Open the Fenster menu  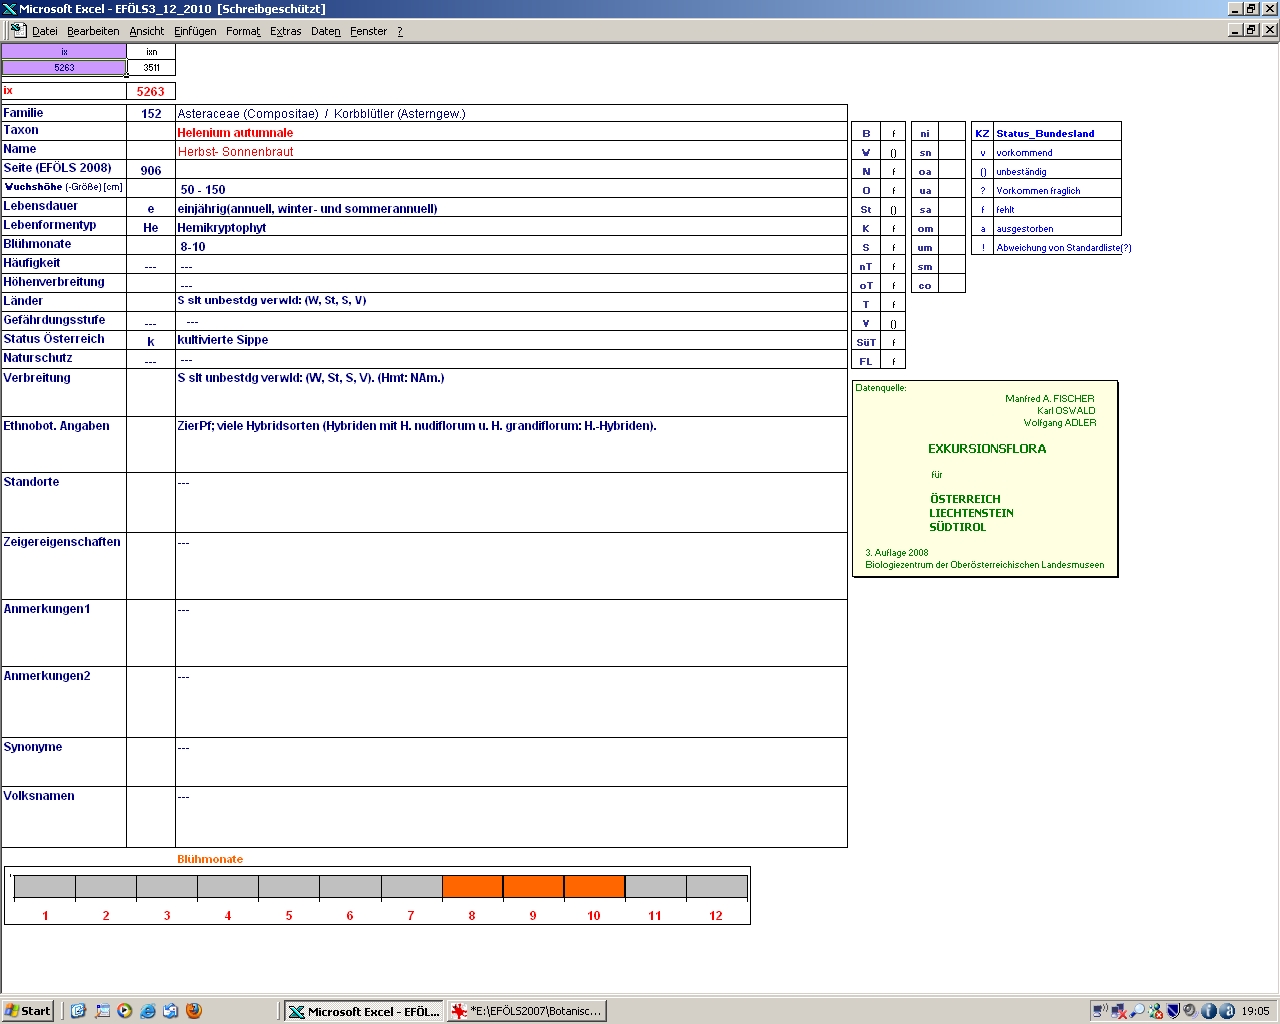point(369,31)
